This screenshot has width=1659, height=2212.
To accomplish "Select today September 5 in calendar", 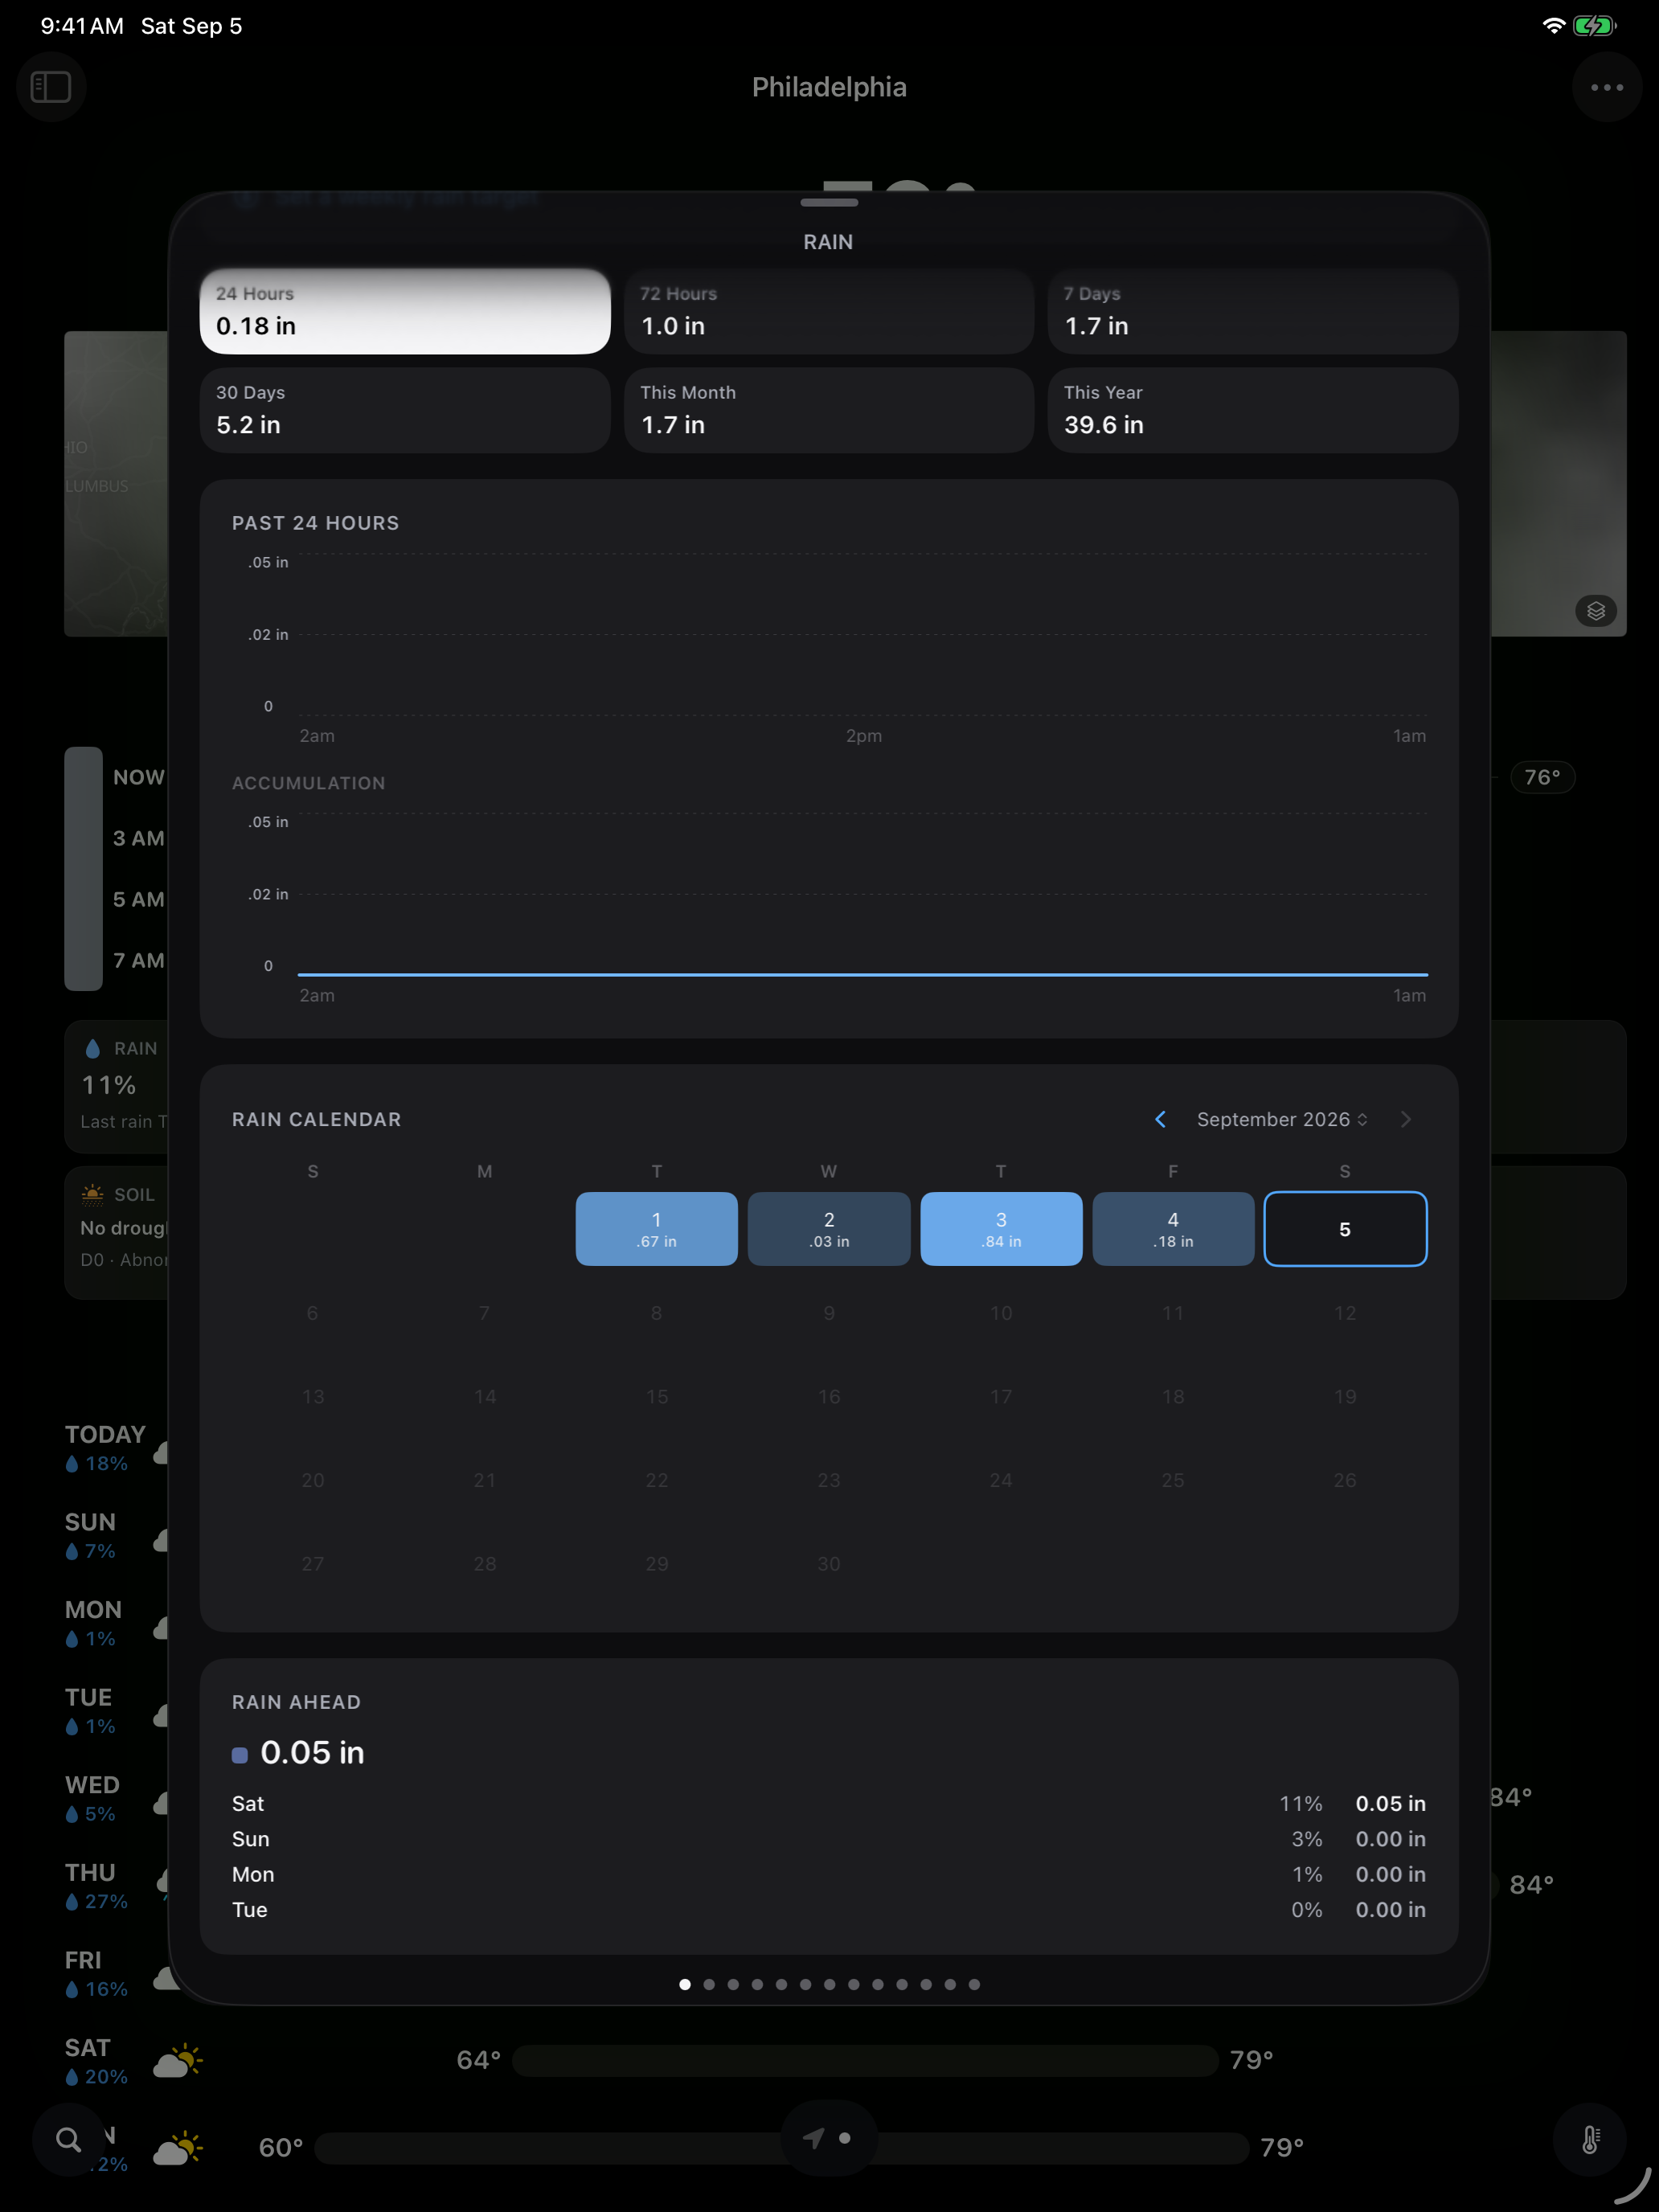I will (1345, 1229).
